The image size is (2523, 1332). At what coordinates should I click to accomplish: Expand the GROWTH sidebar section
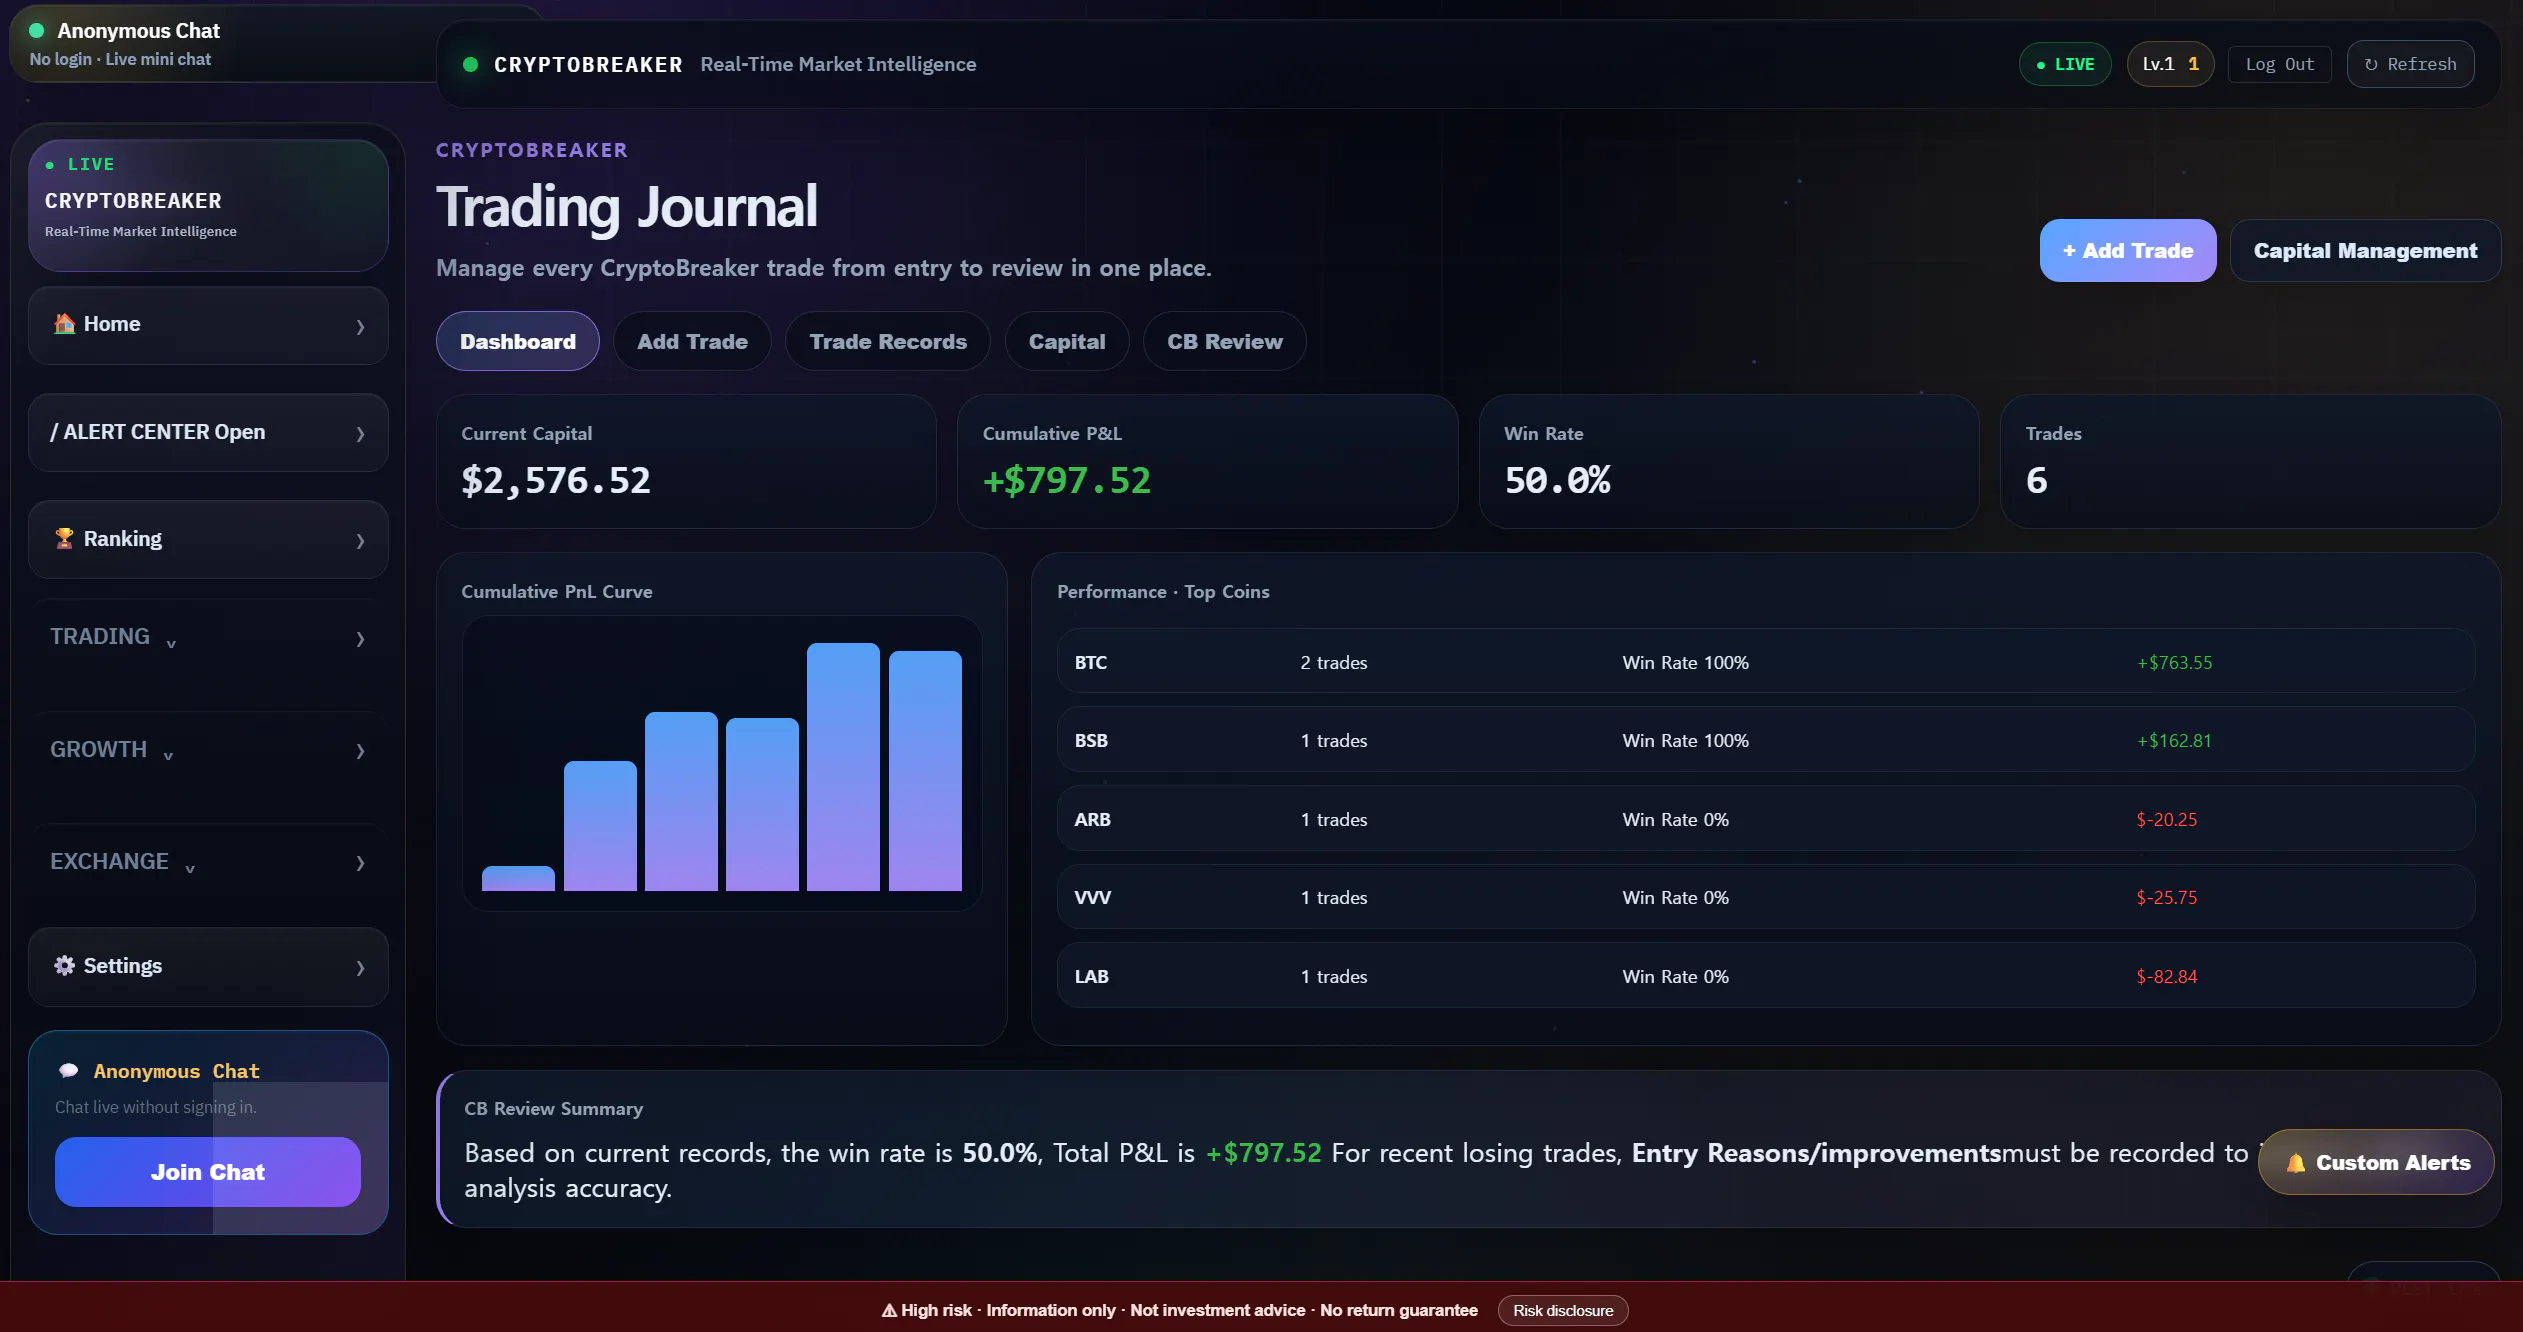click(208, 750)
